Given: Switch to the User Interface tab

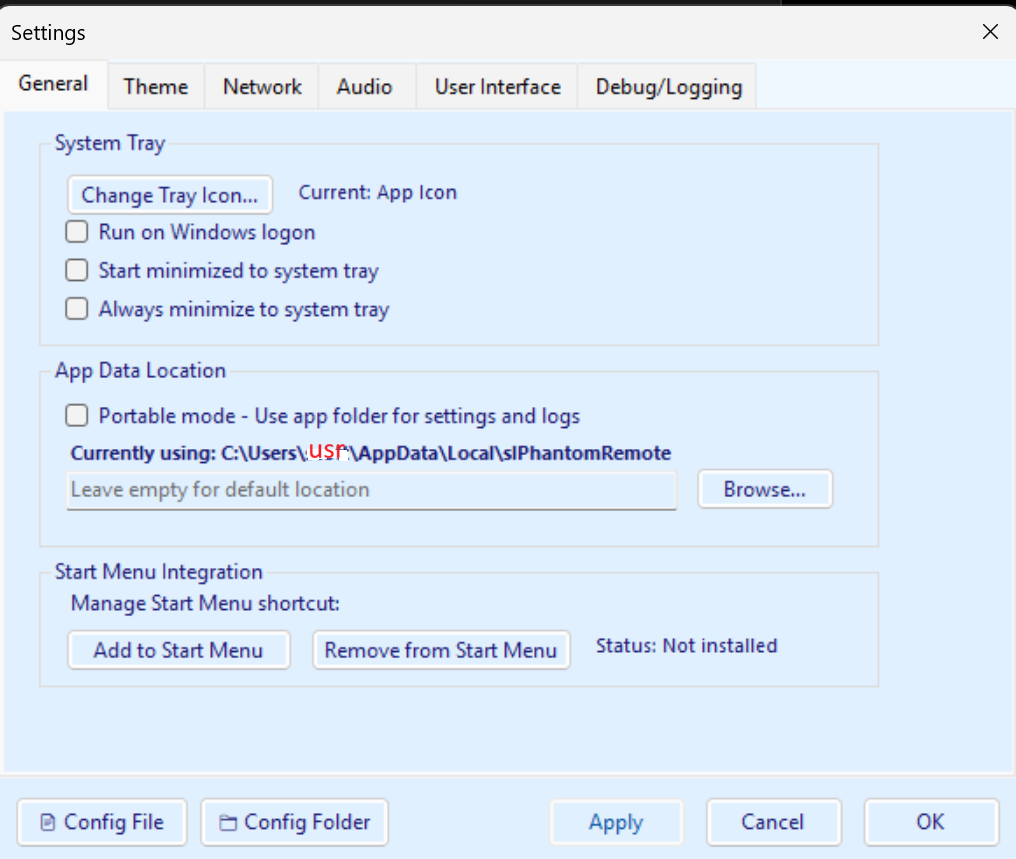Looking at the screenshot, I should click(496, 86).
